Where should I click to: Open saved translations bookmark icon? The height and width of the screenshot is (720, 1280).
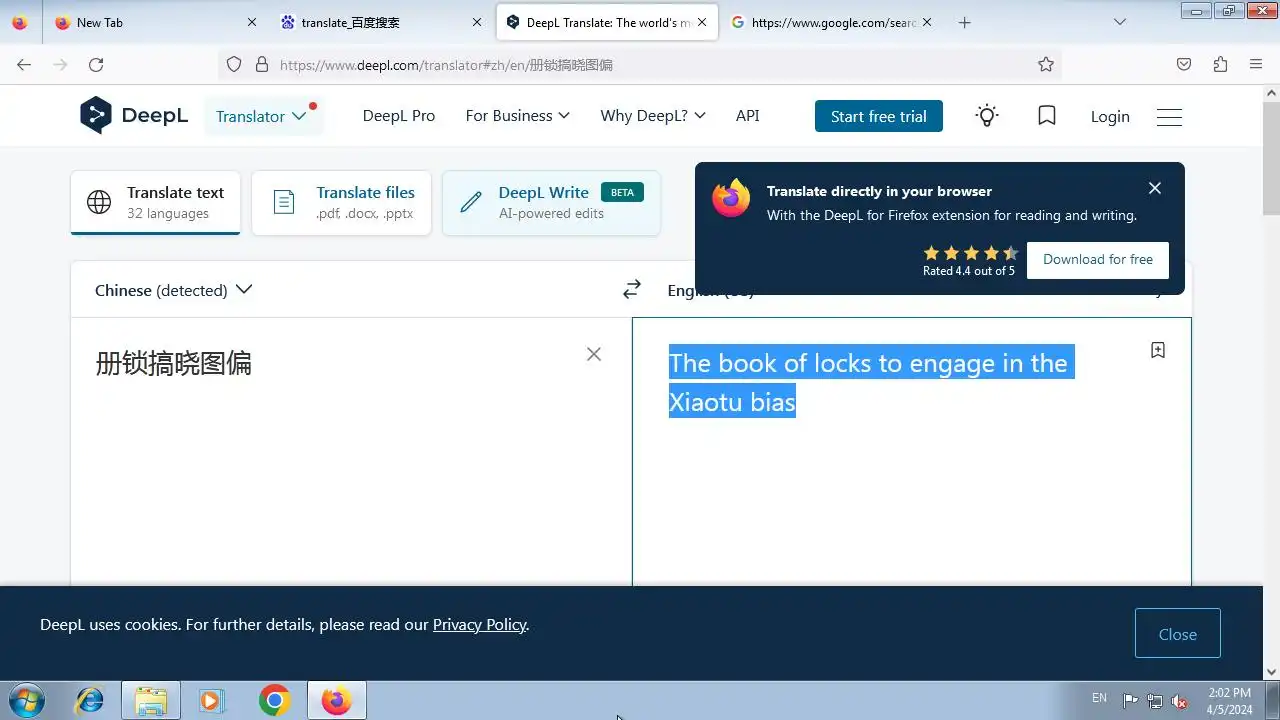(x=1047, y=116)
